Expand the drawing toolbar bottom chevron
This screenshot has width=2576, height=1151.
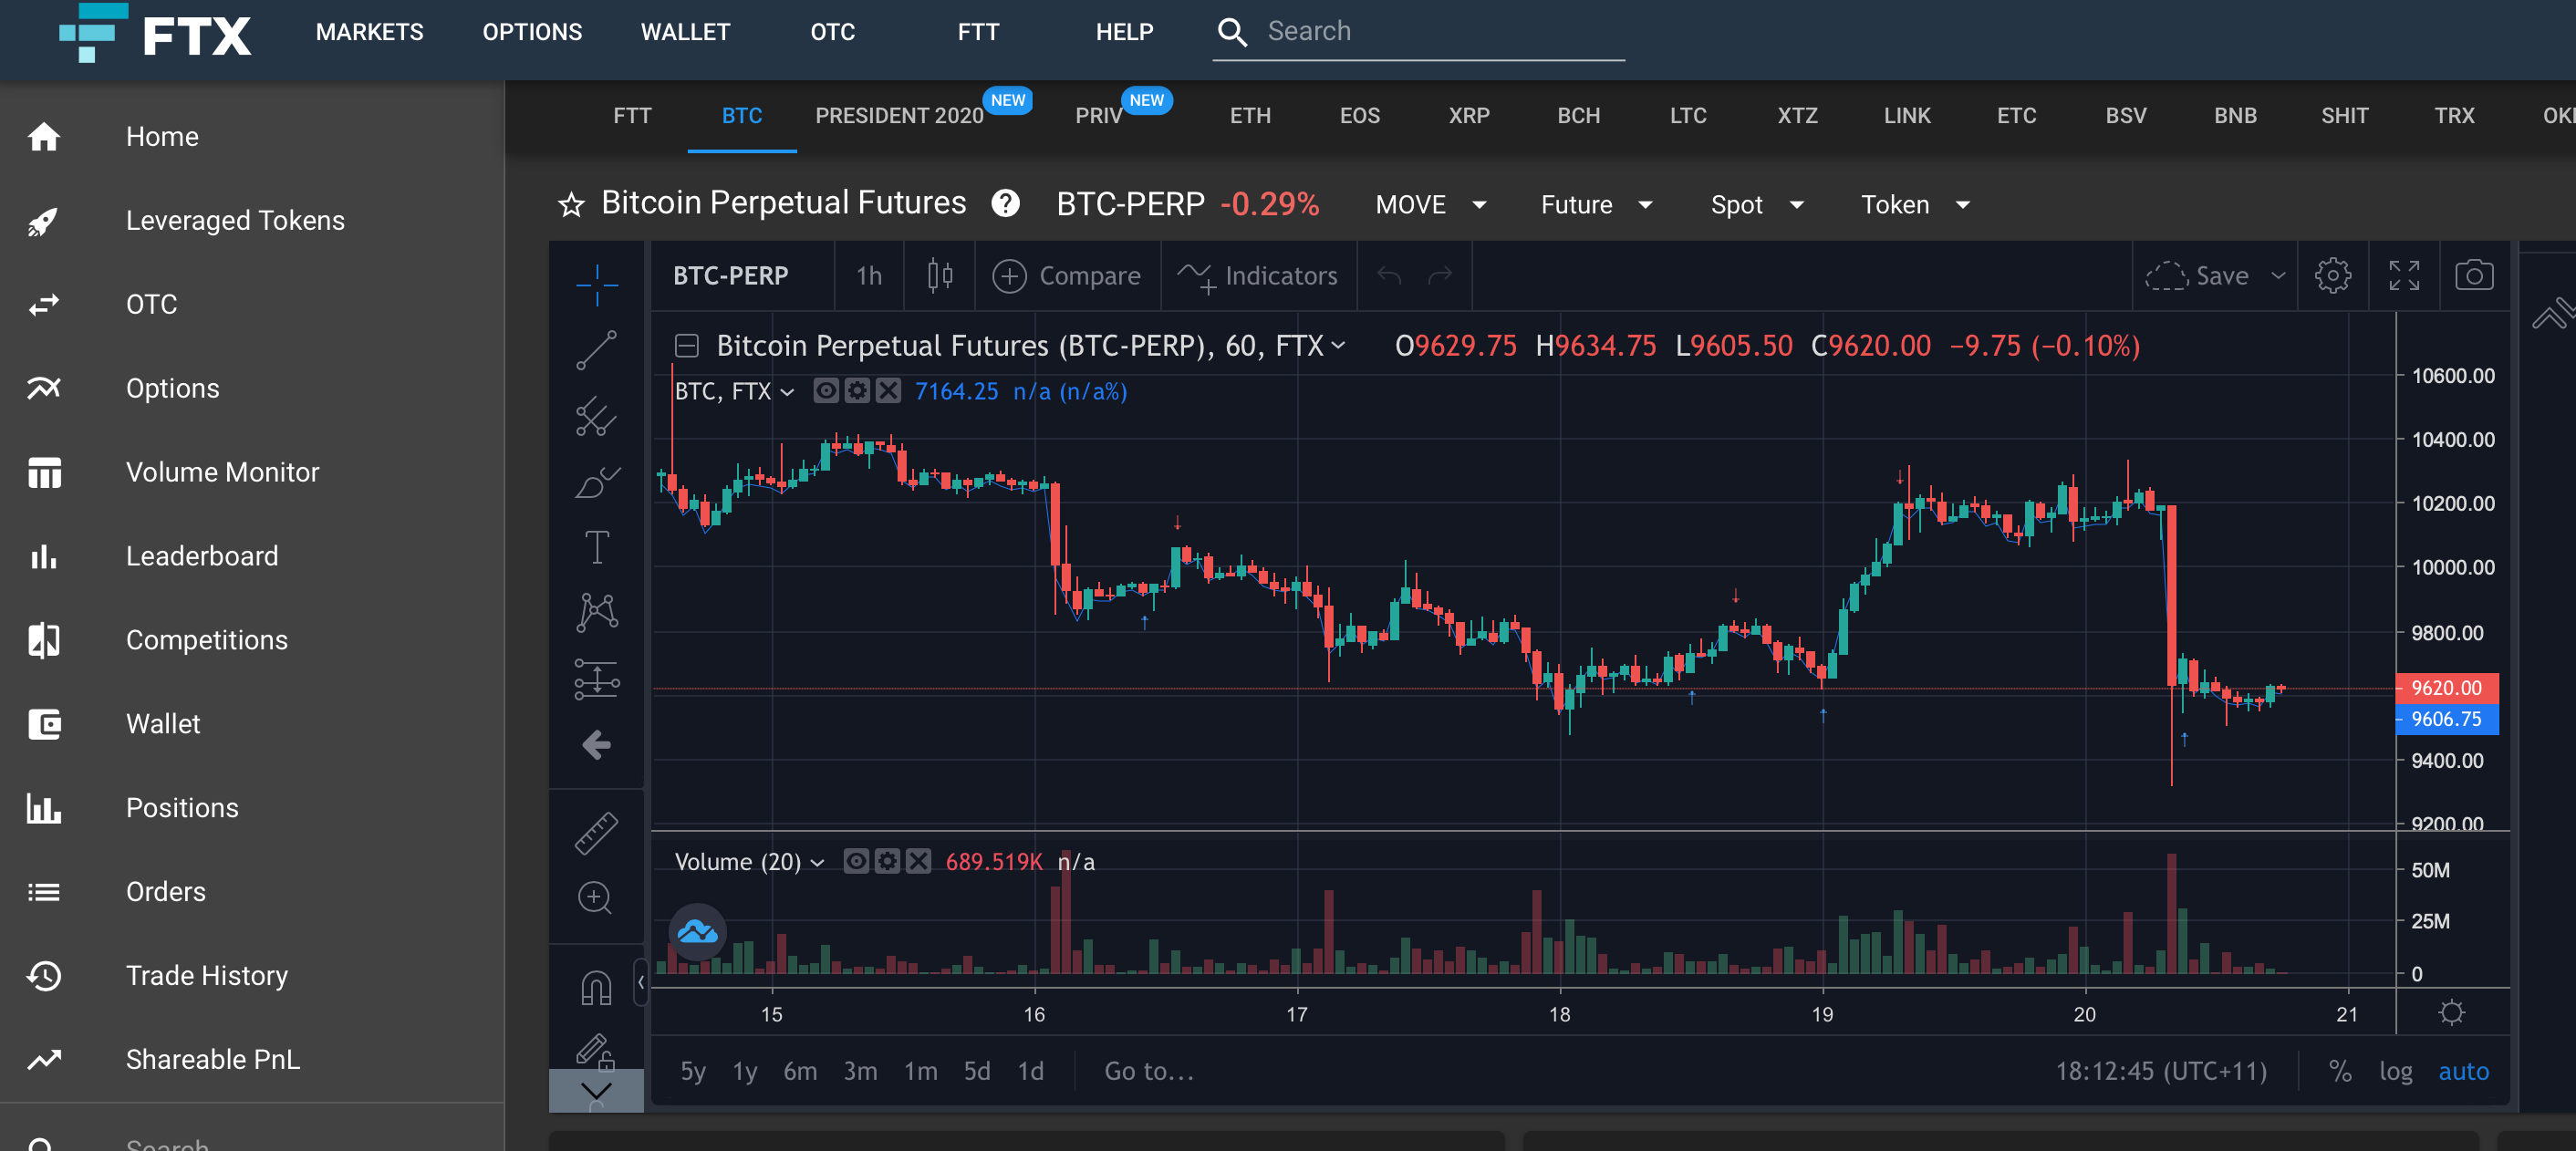[x=596, y=1091]
